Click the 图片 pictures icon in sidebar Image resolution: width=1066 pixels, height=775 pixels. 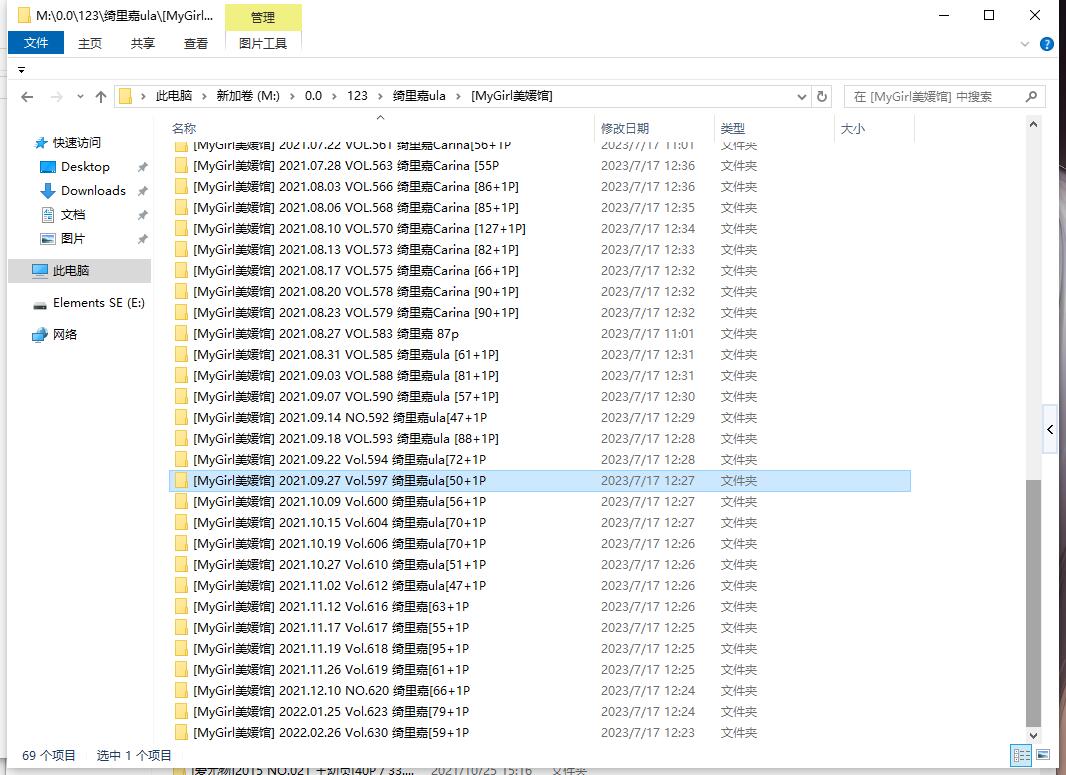click(48, 239)
